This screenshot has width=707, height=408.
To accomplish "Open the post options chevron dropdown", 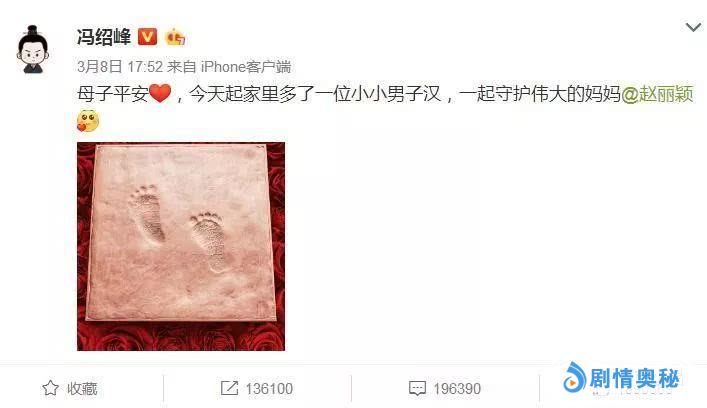I will [693, 28].
